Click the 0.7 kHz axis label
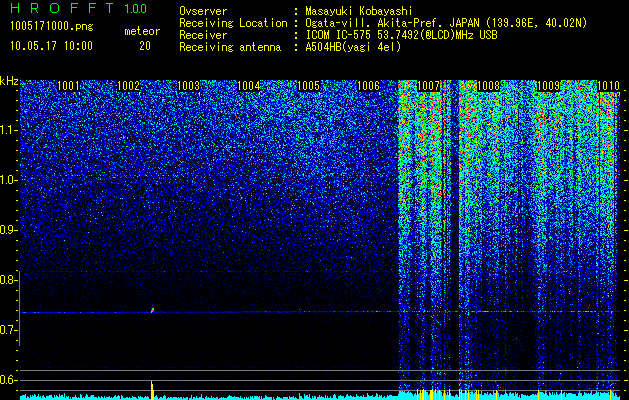 (7, 330)
